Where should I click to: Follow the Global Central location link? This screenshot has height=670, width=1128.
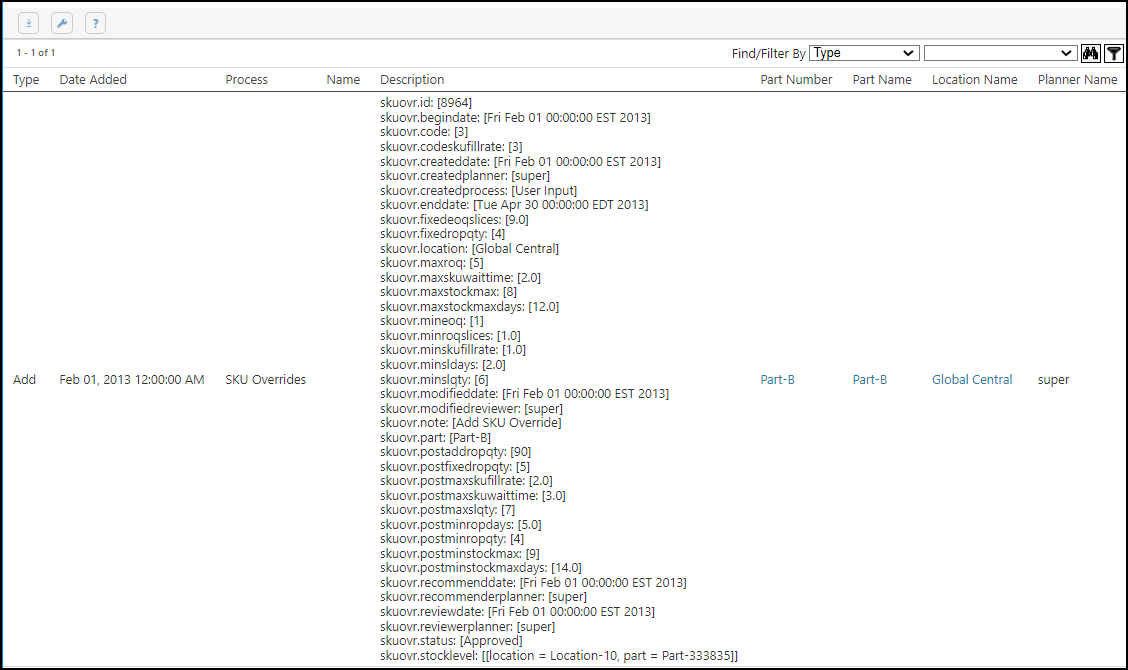(x=972, y=380)
